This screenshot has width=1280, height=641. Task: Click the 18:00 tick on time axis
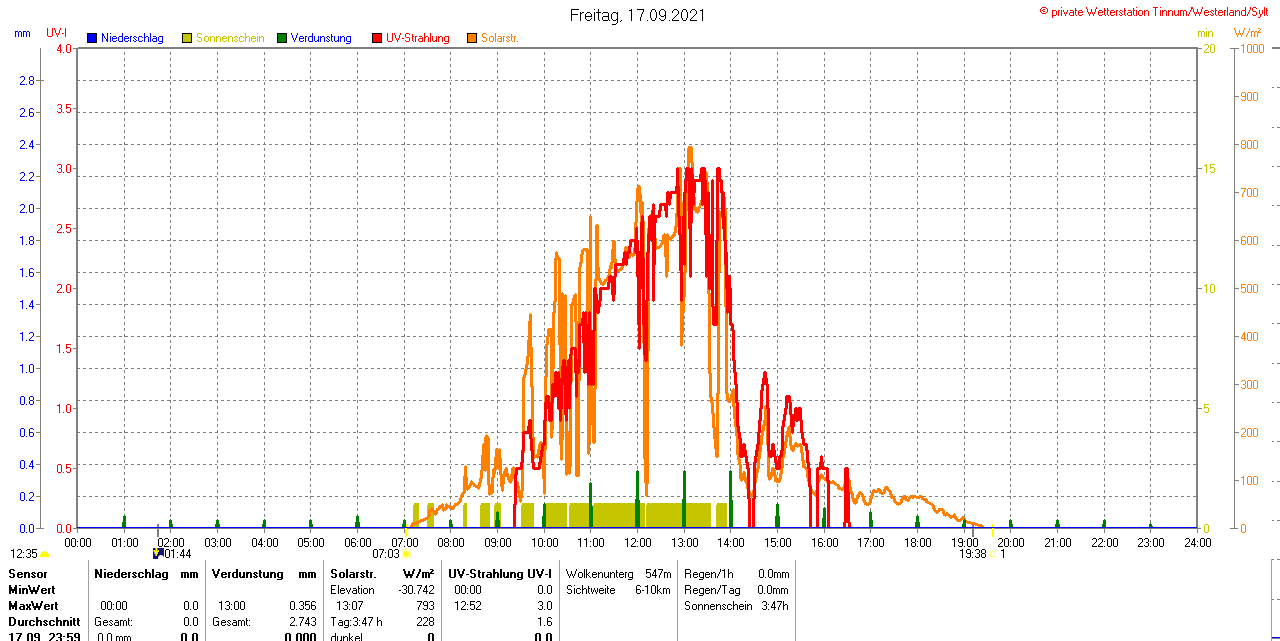pyautogui.click(x=917, y=542)
